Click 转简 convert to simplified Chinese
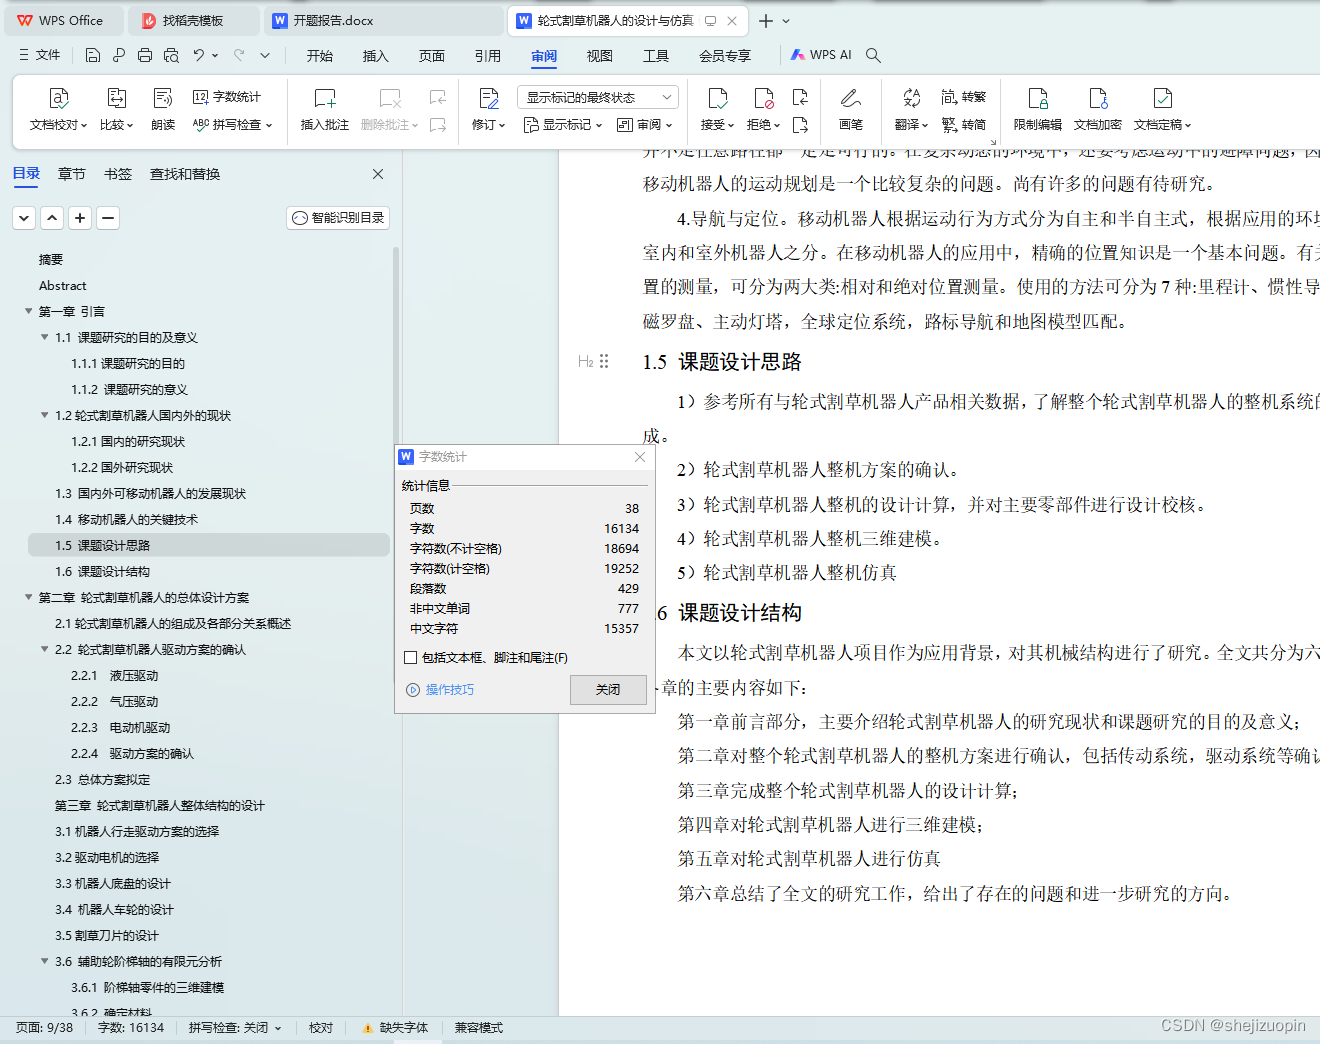 964,125
